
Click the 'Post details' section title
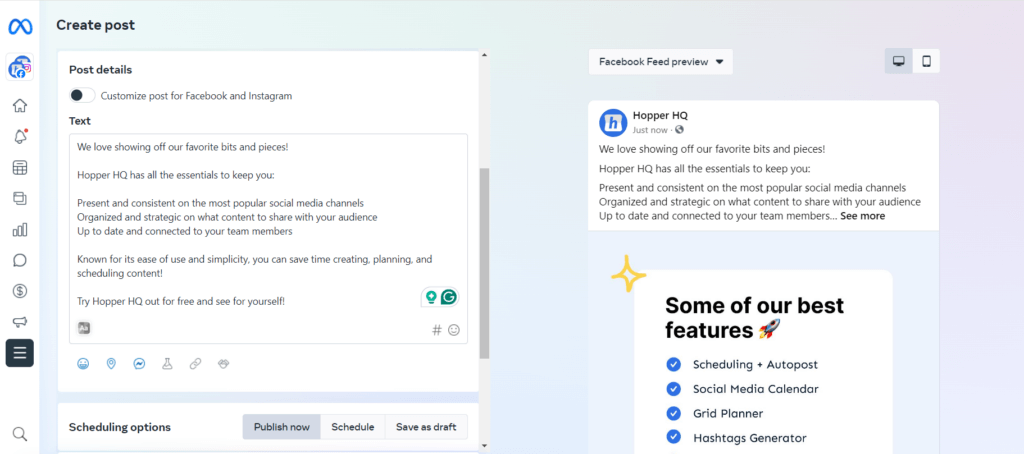point(101,70)
